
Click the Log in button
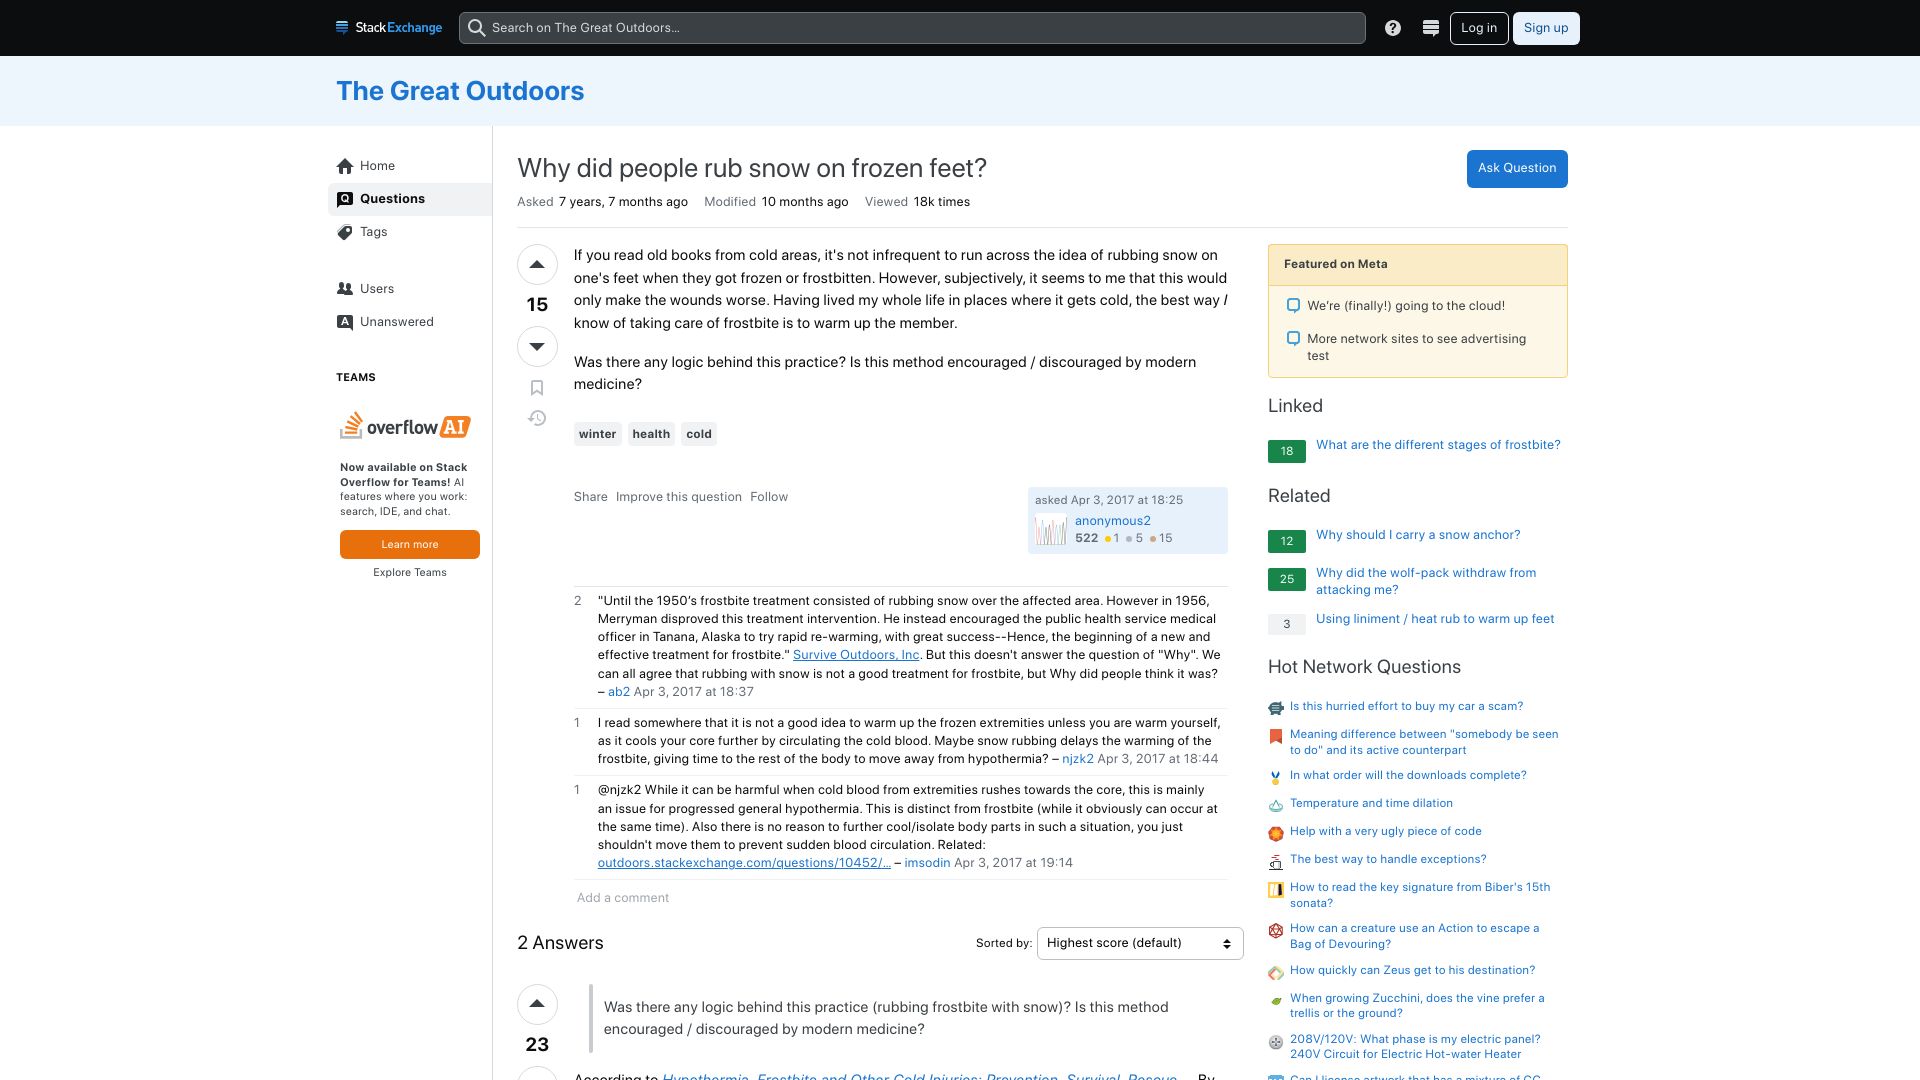[1479, 28]
